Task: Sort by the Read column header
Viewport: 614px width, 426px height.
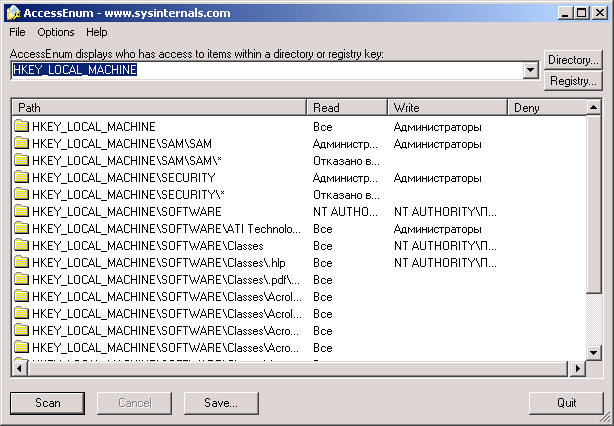Action: [347, 108]
